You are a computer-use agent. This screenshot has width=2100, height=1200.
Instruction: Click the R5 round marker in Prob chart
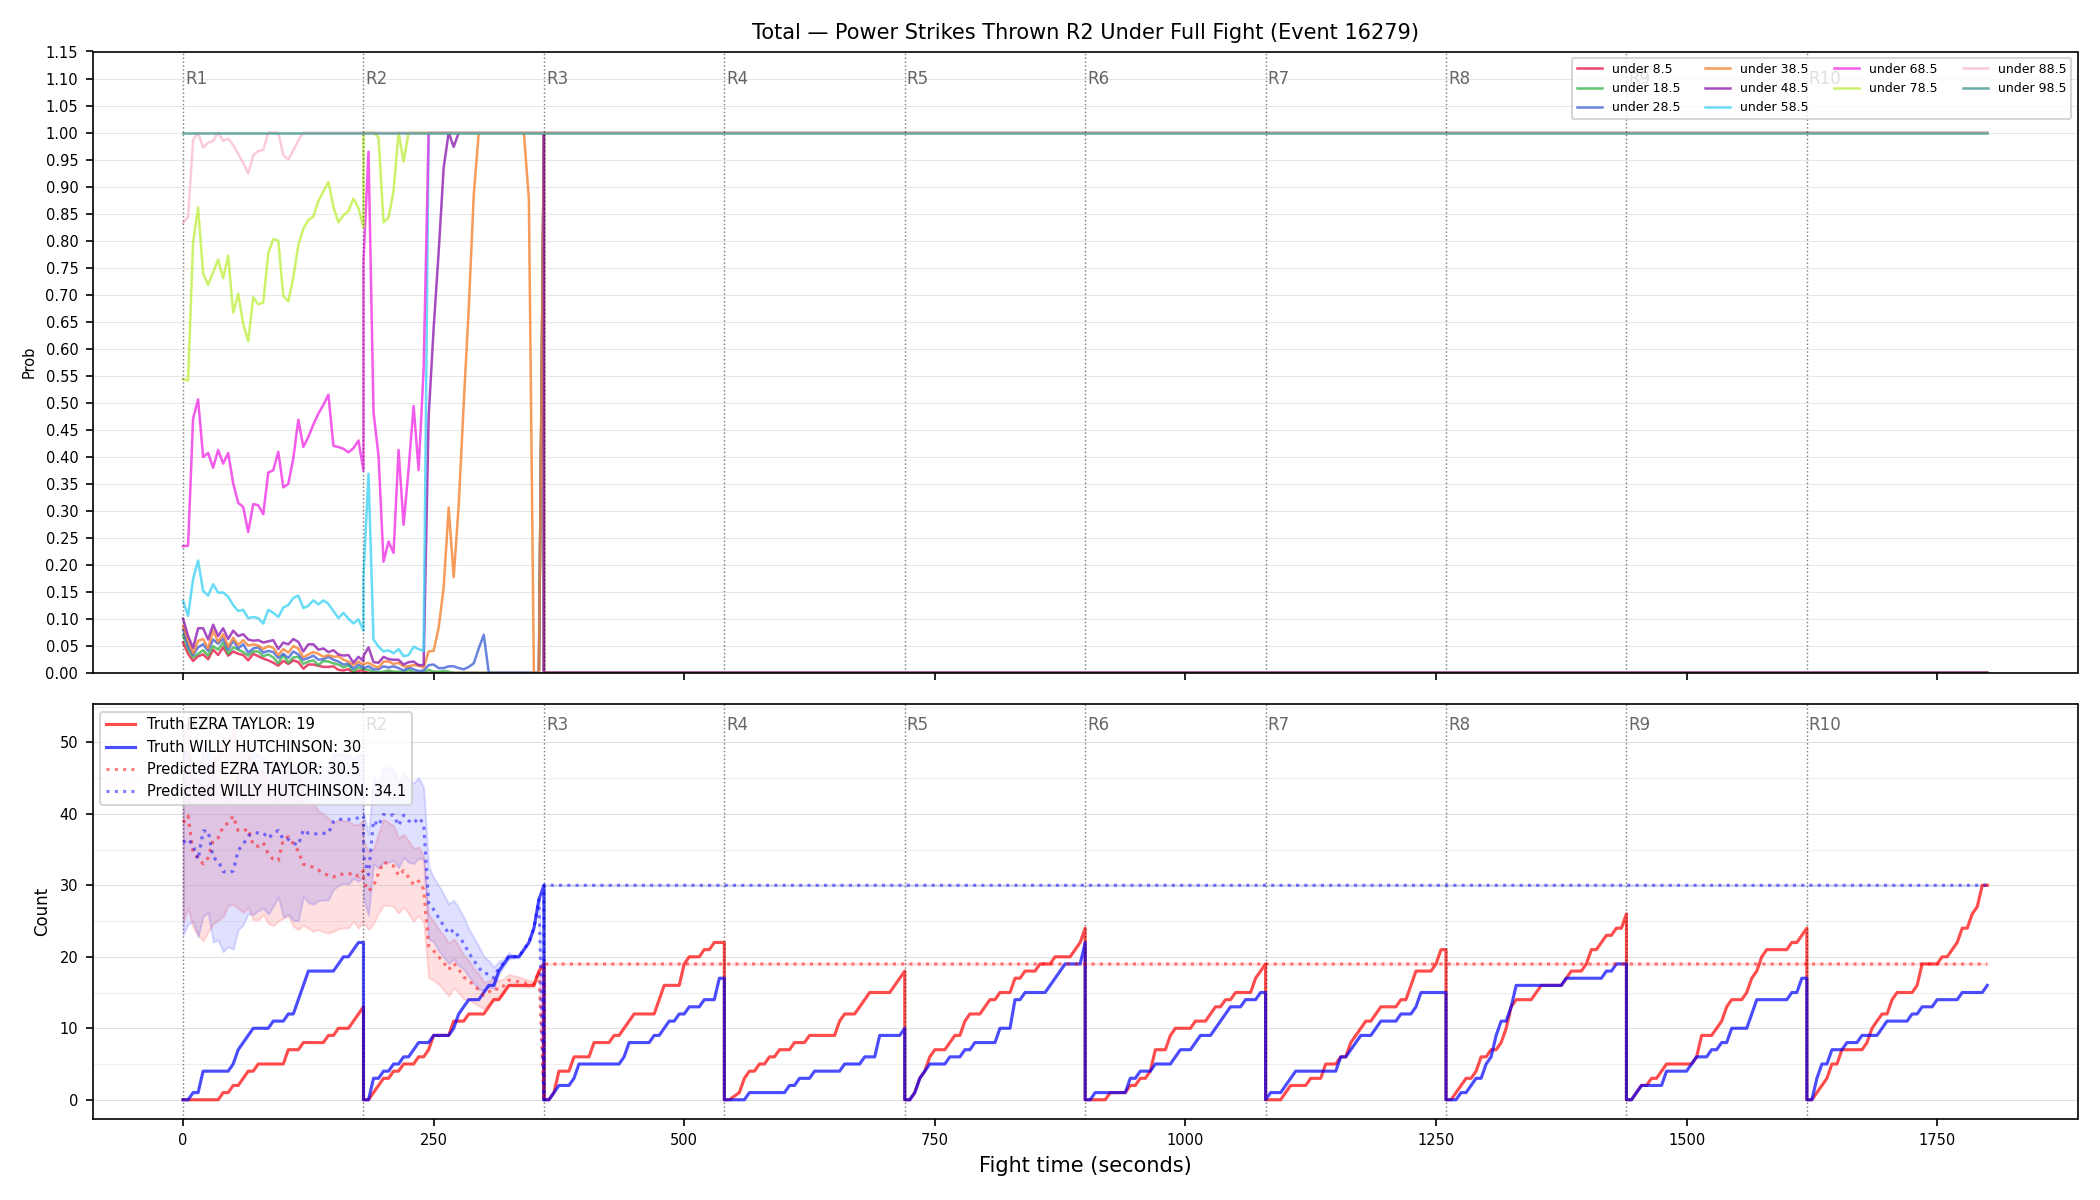click(917, 78)
